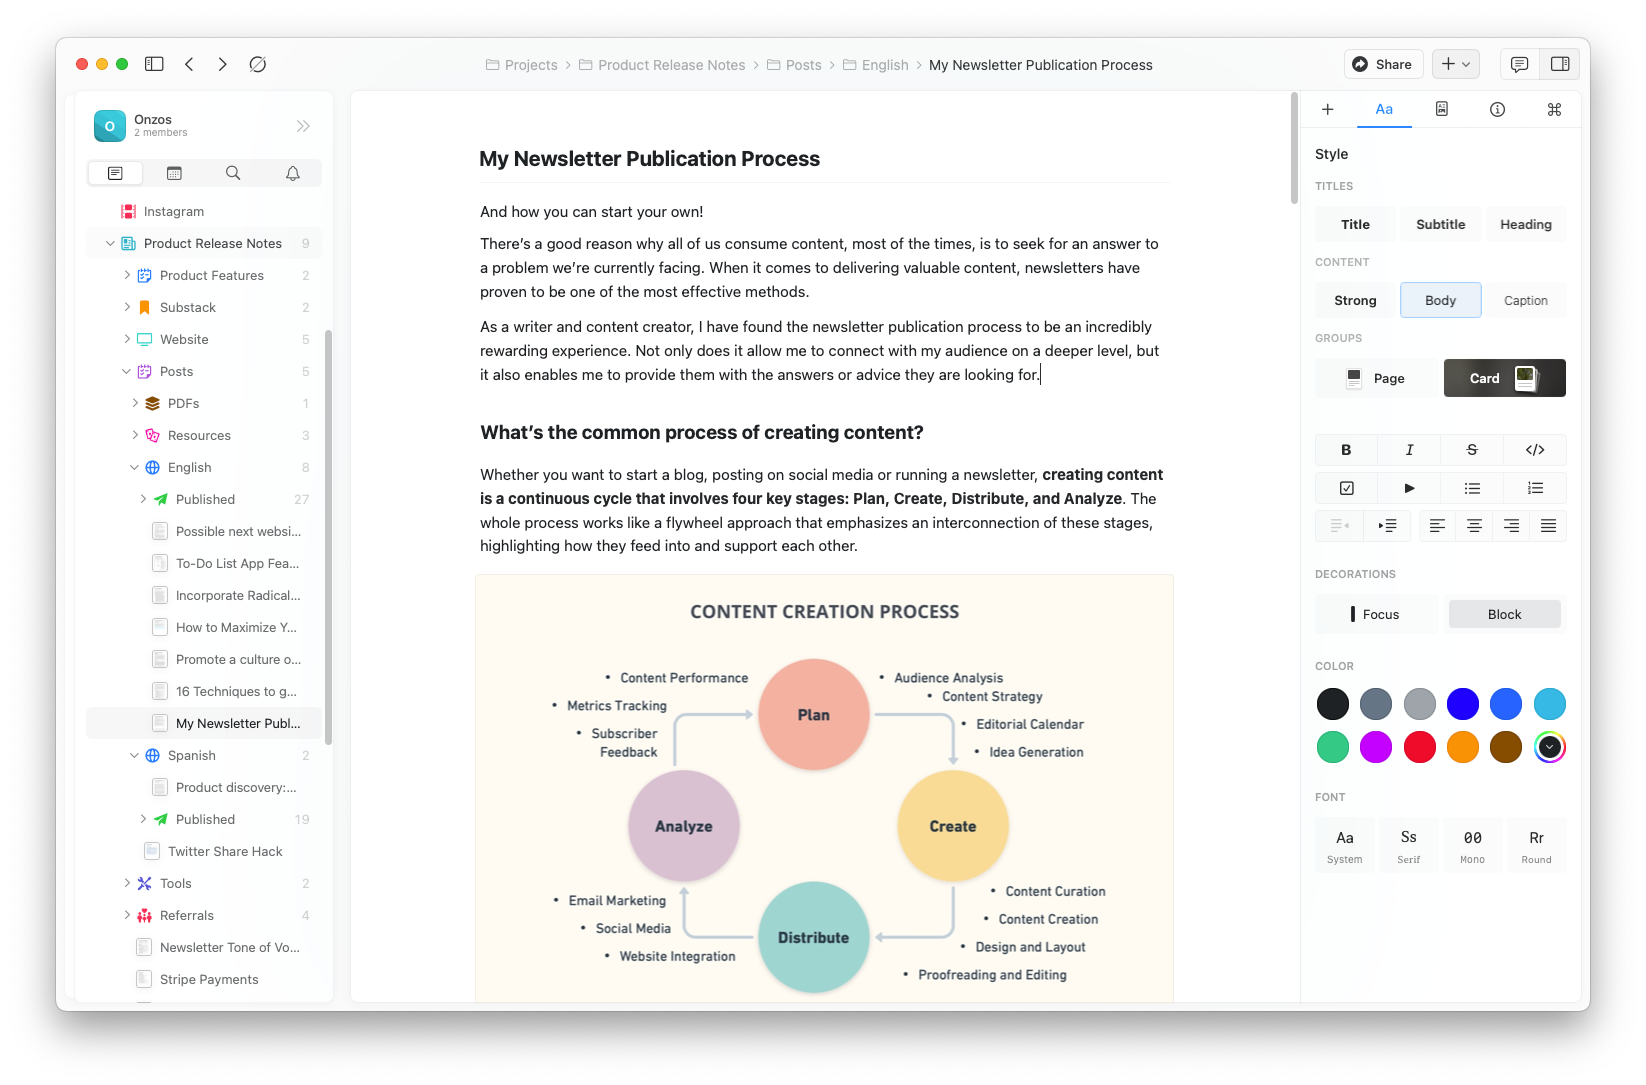This screenshot has height=1085, width=1646.
Task: Expand the PDFs folder
Action: coord(134,403)
